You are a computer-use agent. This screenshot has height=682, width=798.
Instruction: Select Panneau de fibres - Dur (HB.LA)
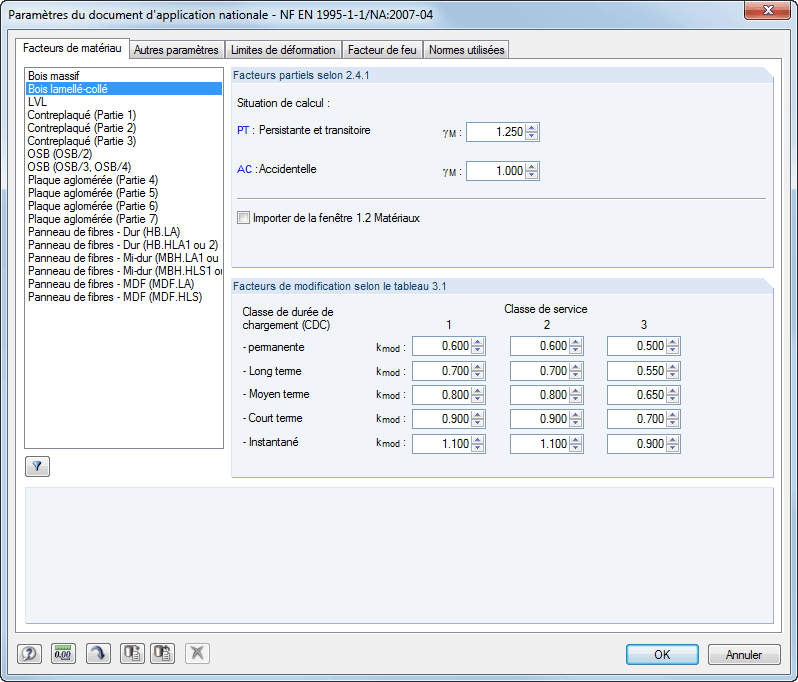[x=124, y=232]
